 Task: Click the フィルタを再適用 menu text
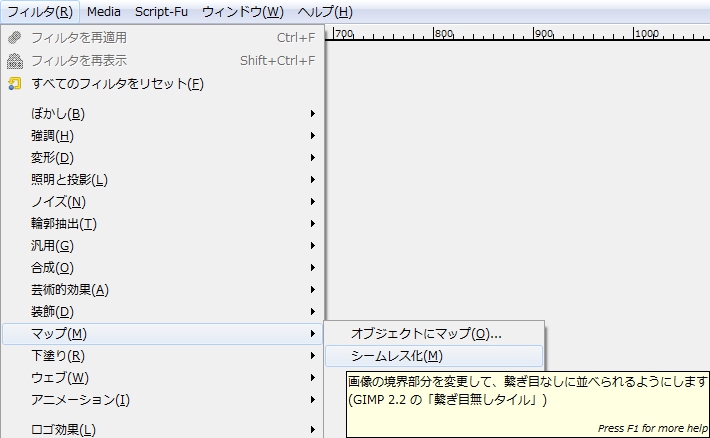click(x=79, y=38)
